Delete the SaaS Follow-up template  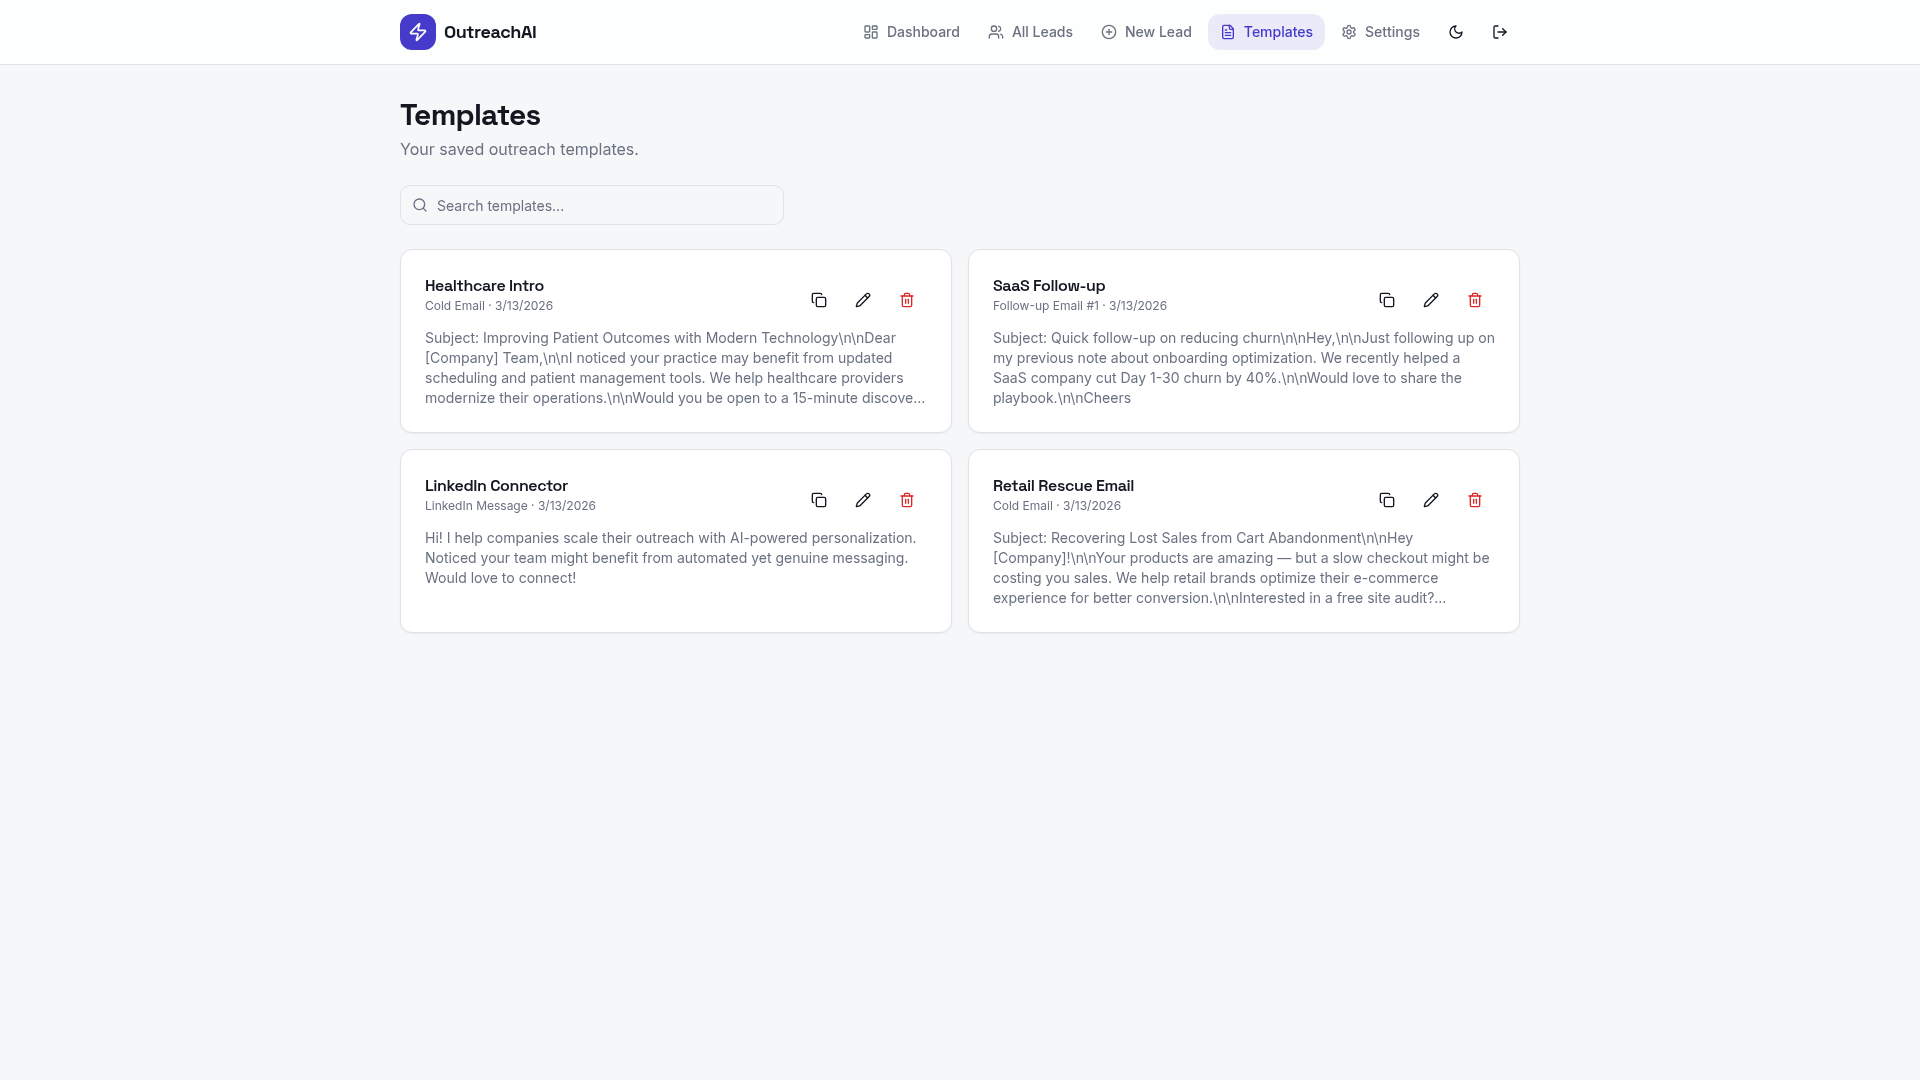(1475, 300)
